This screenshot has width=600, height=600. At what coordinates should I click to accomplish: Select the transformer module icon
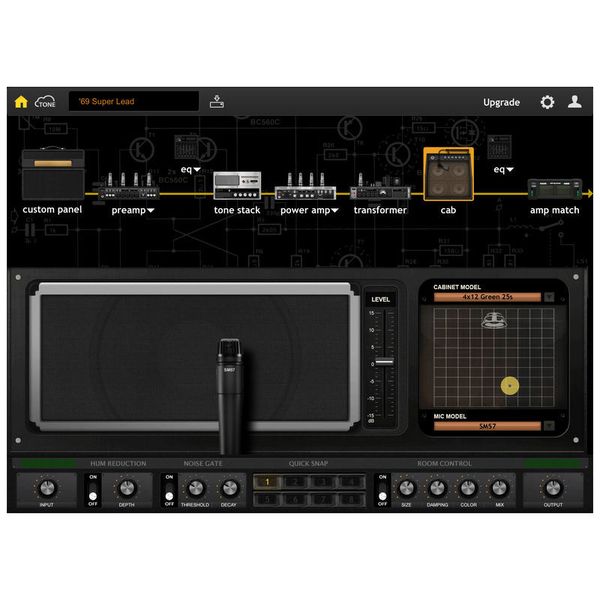point(380,187)
